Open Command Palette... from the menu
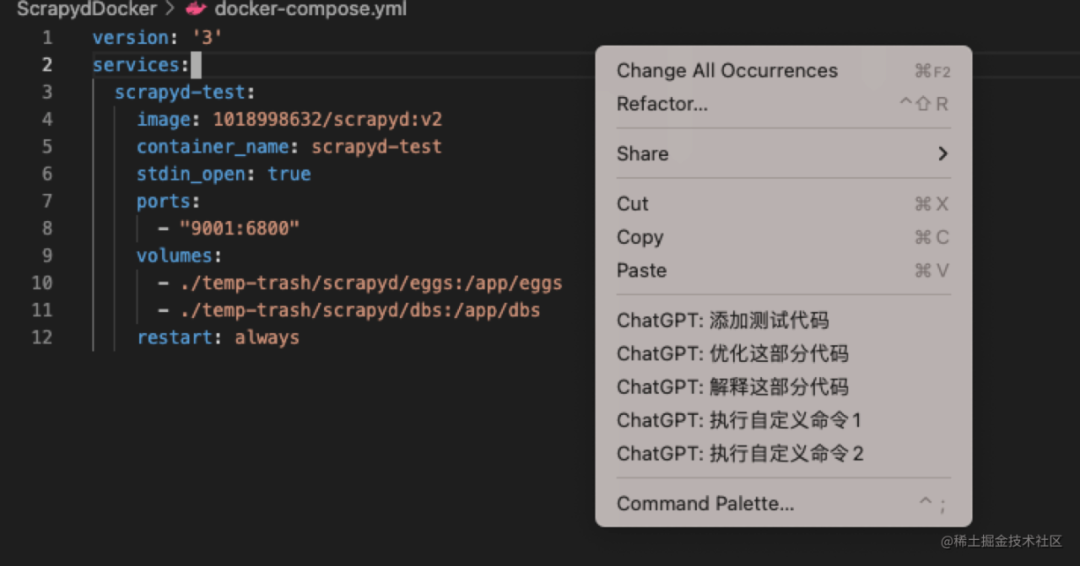The image size is (1080, 566). (x=705, y=504)
